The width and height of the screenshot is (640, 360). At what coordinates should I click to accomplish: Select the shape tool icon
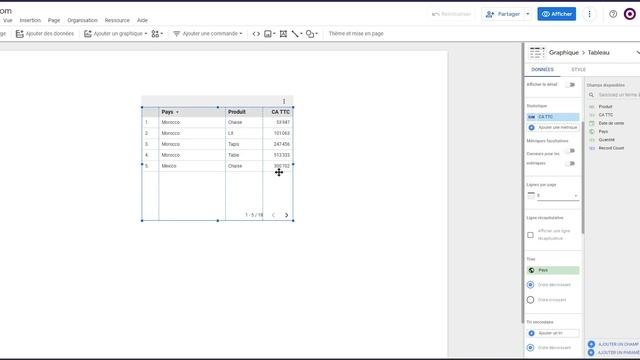coord(311,34)
